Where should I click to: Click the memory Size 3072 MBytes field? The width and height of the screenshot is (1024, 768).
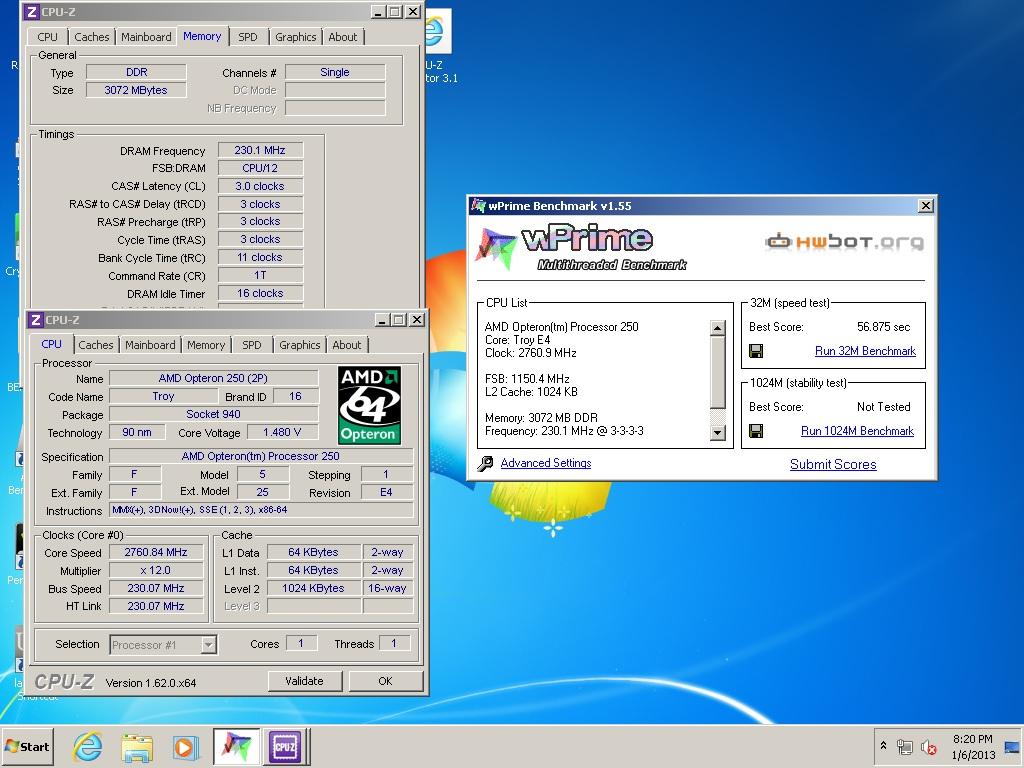point(136,90)
